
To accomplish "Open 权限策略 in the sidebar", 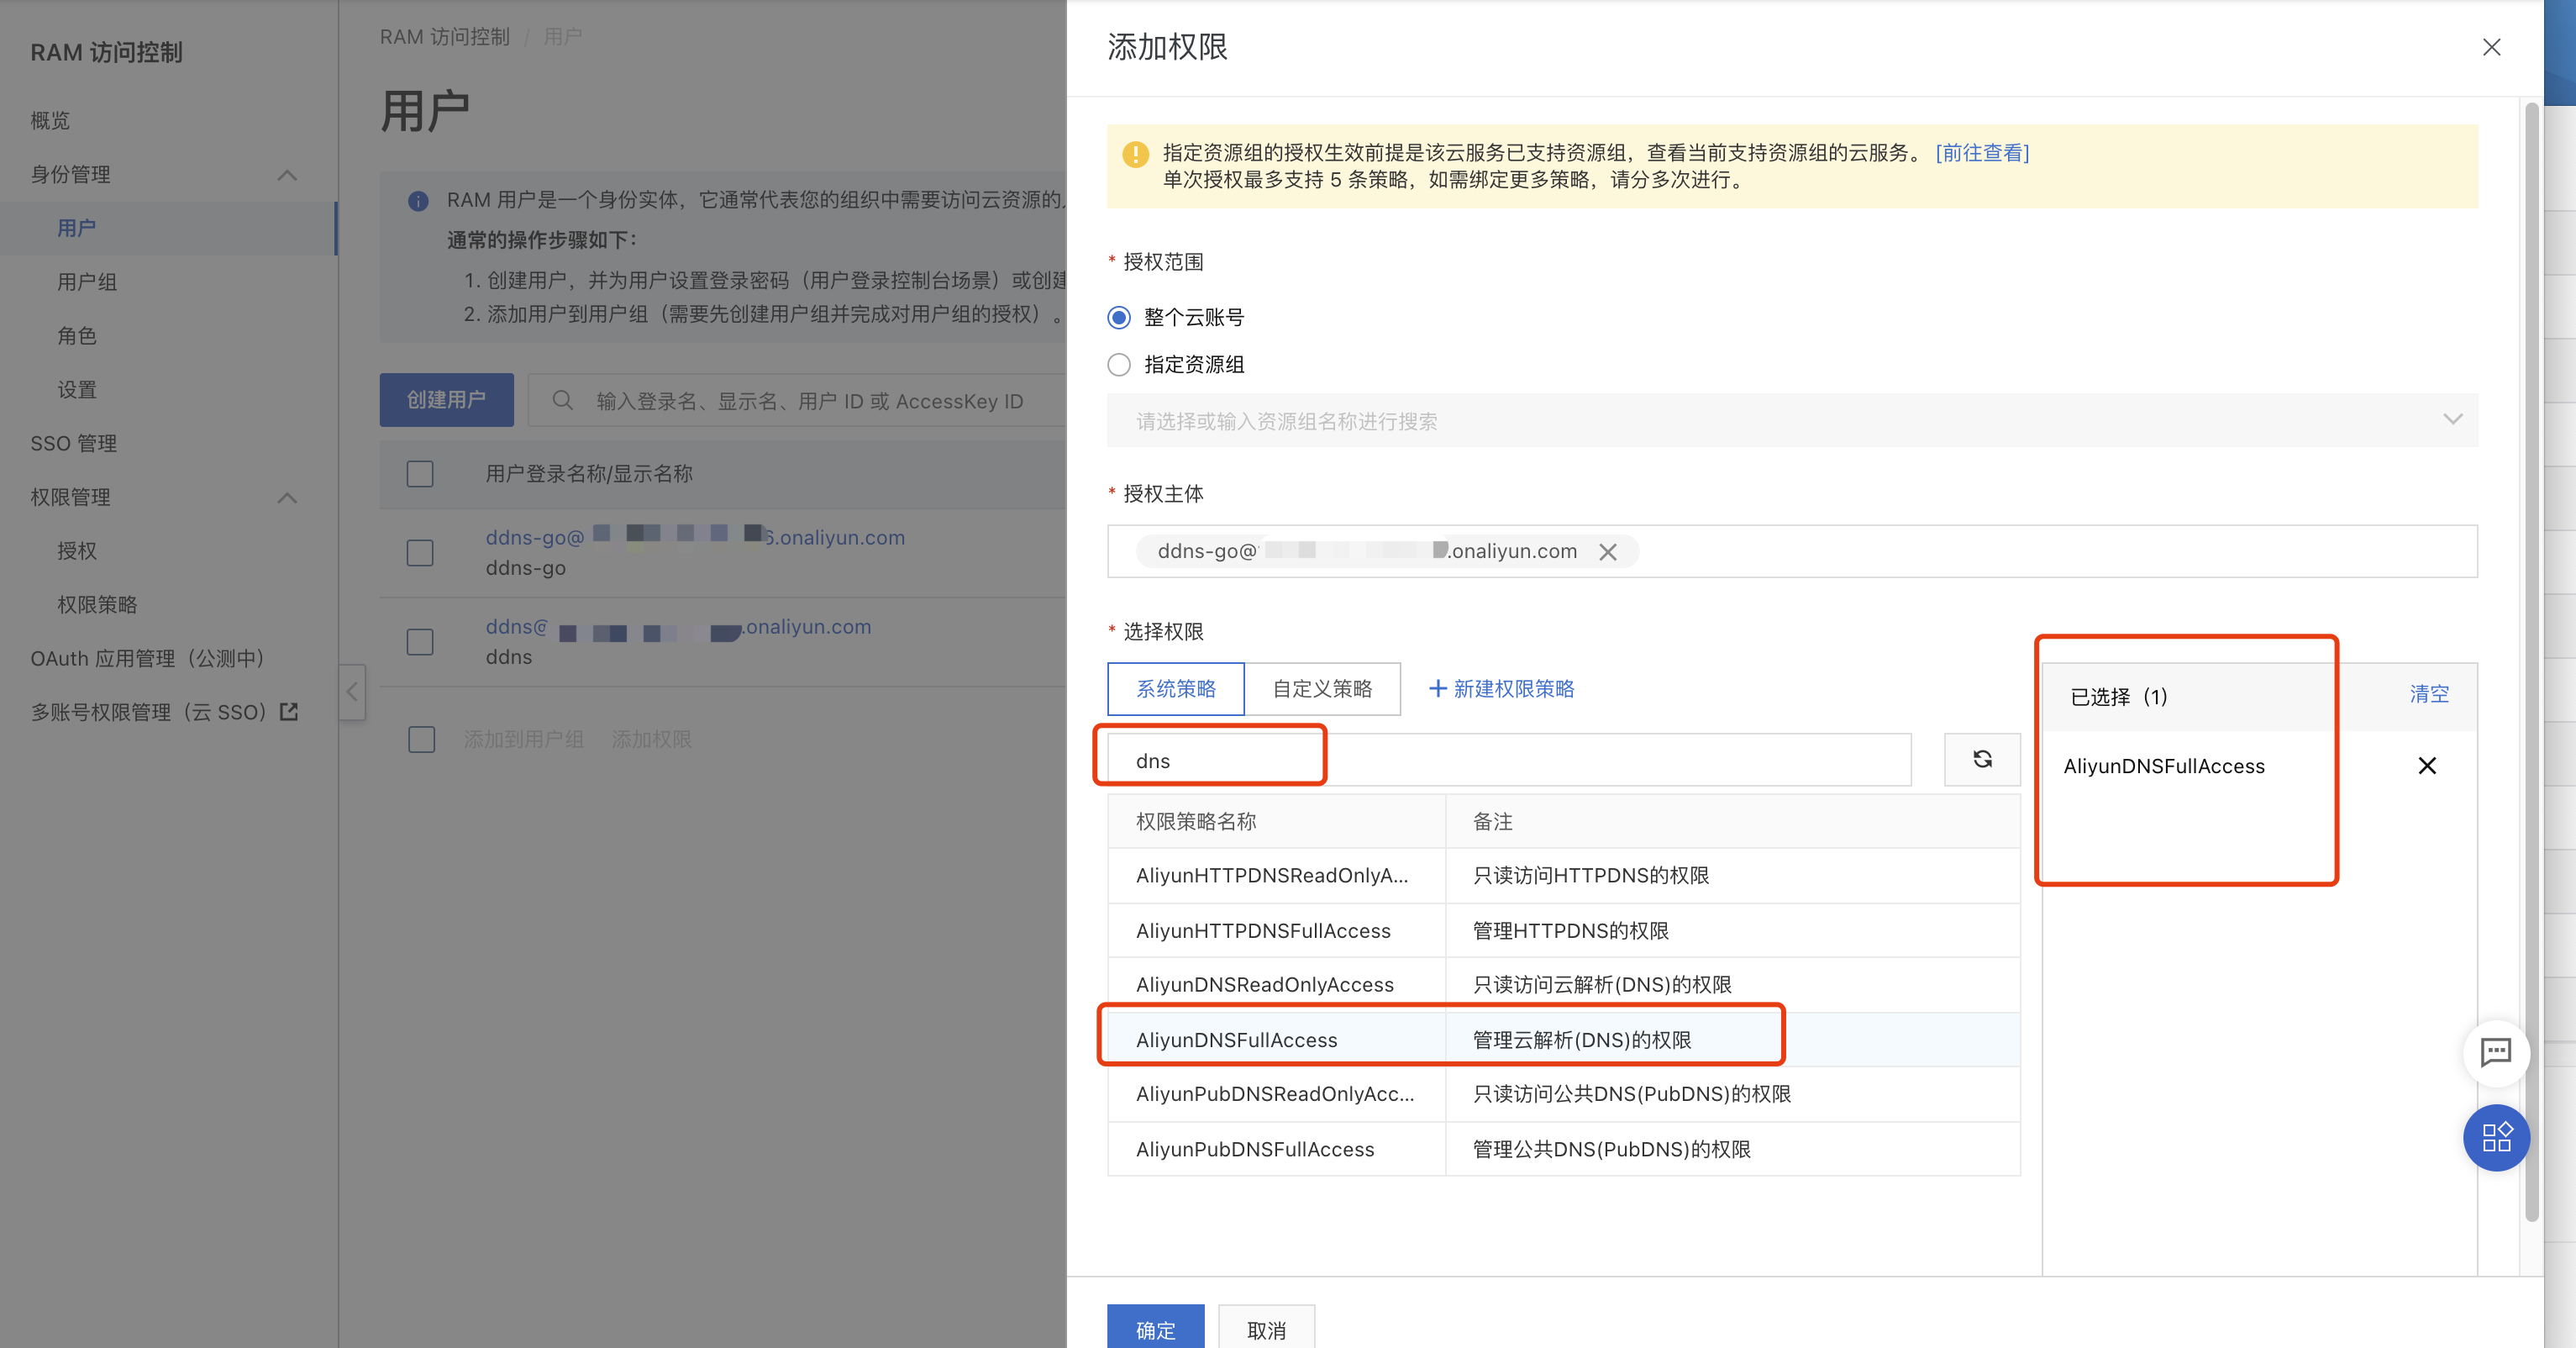I will point(97,605).
